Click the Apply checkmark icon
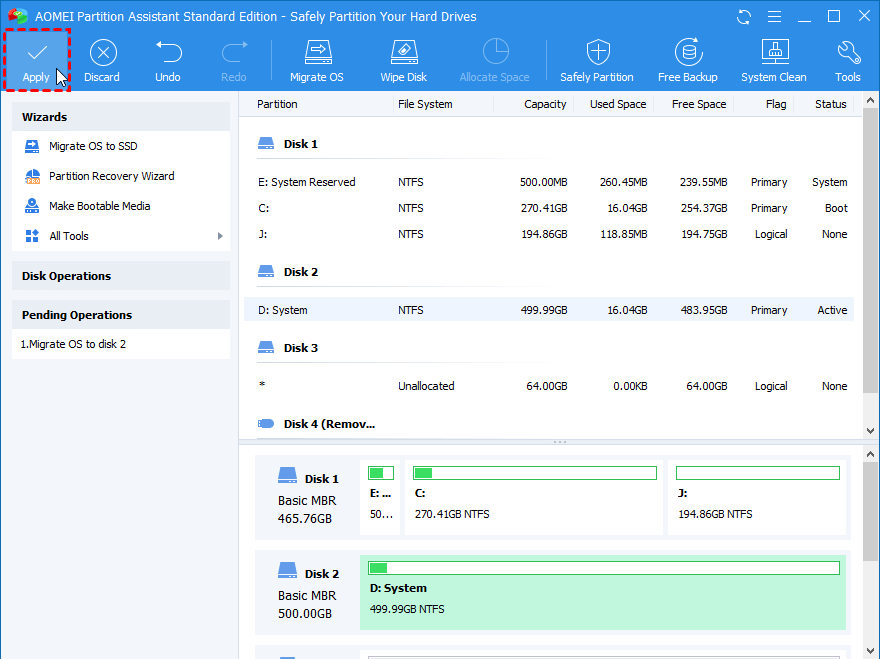Image resolution: width=880 pixels, height=659 pixels. [x=36, y=53]
